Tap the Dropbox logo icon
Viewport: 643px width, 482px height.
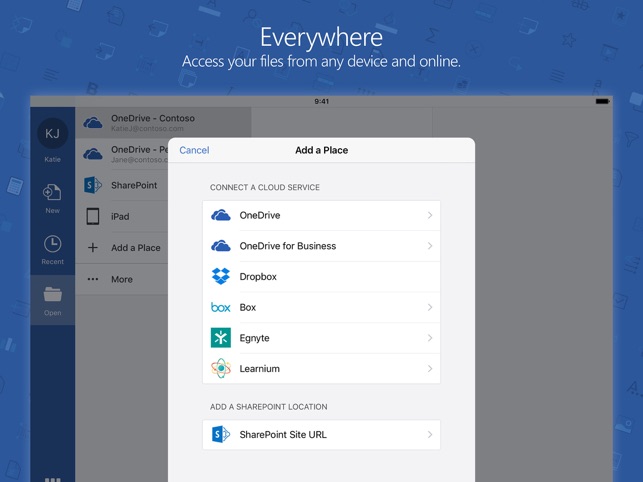pos(221,277)
